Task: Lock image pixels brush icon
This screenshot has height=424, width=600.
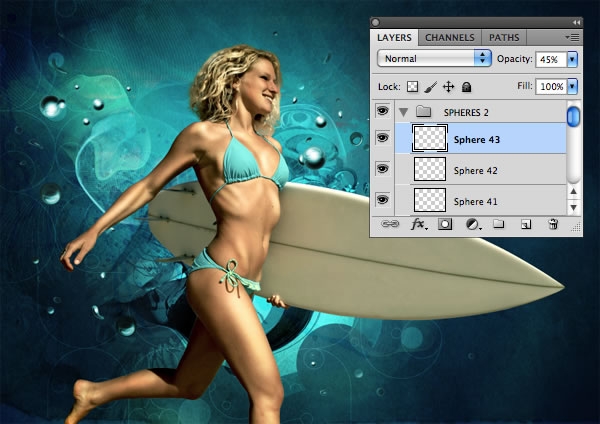Action: (x=430, y=87)
